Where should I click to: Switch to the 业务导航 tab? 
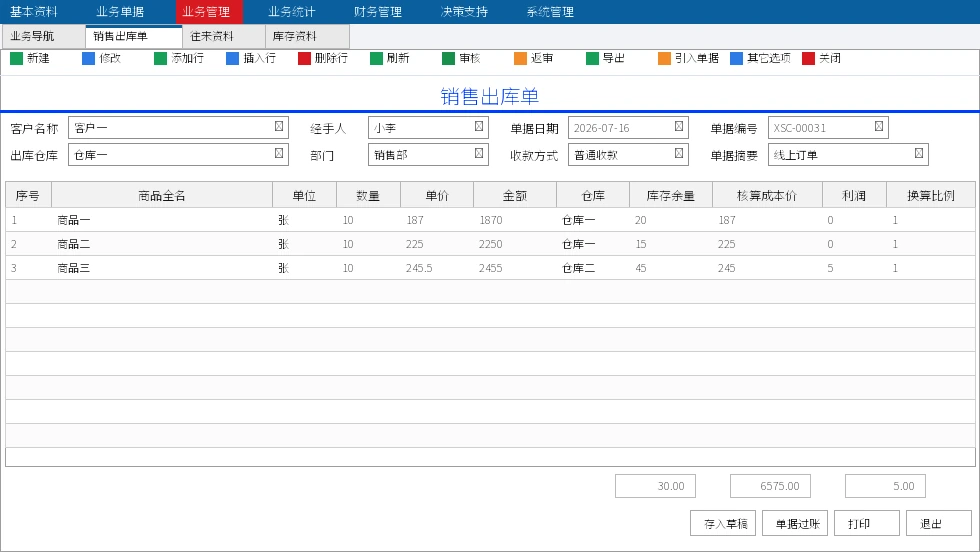(x=43, y=36)
